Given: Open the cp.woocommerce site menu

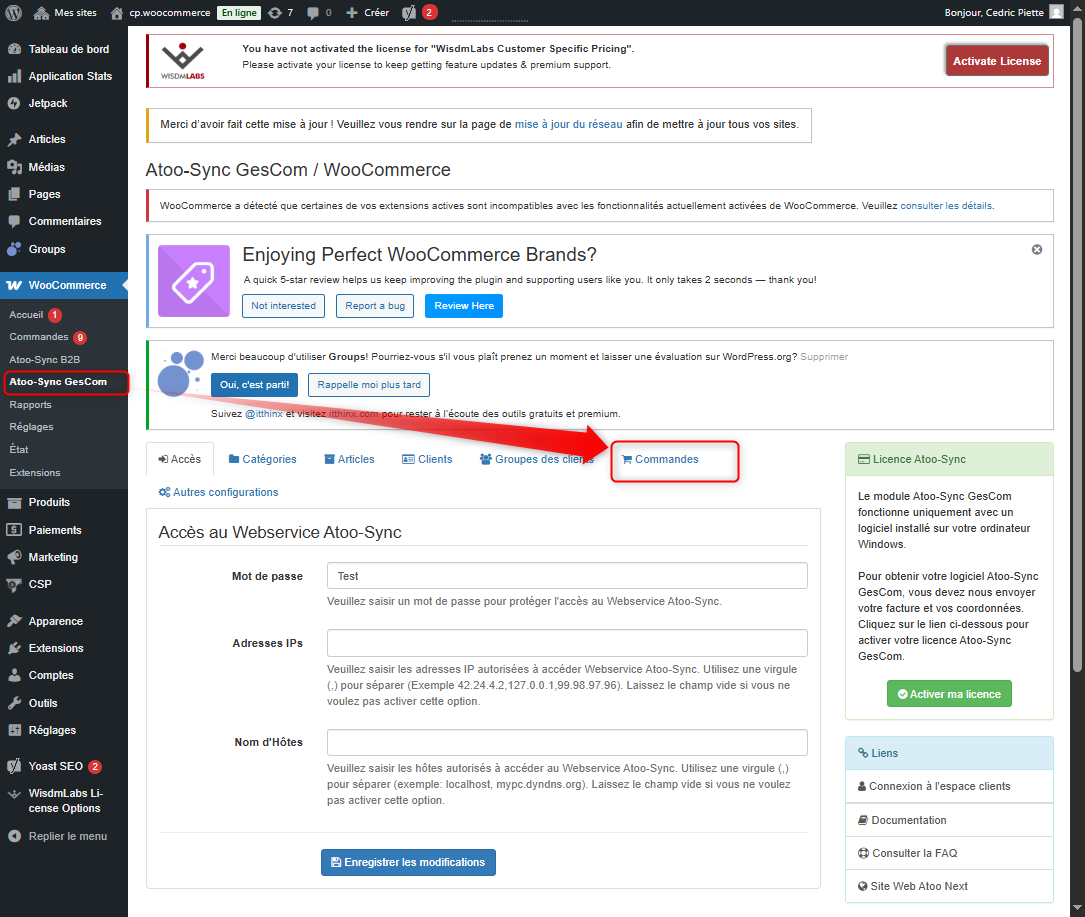Looking at the screenshot, I should (x=161, y=12).
